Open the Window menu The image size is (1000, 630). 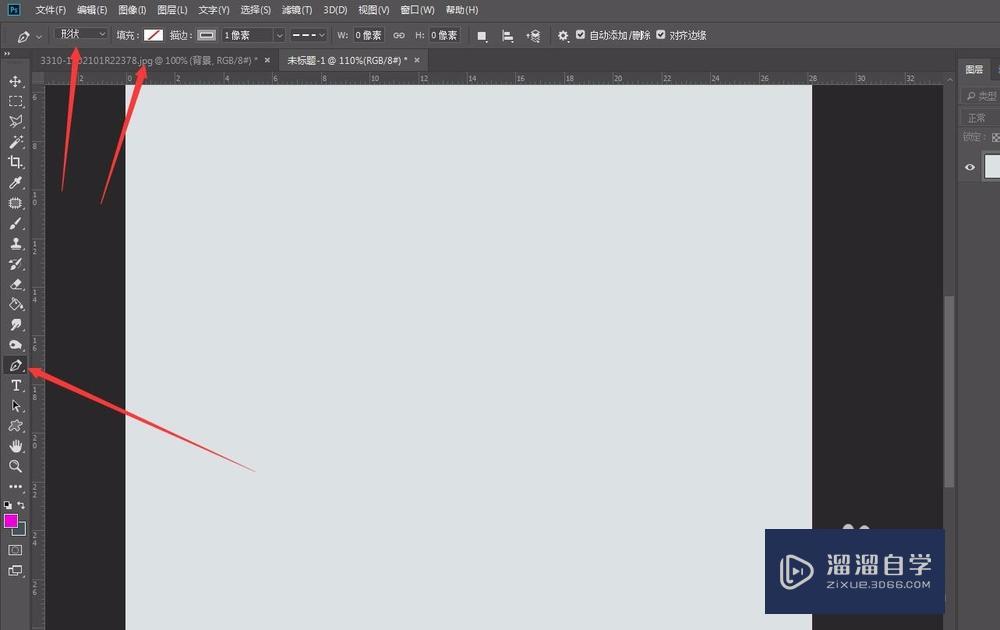(x=417, y=10)
